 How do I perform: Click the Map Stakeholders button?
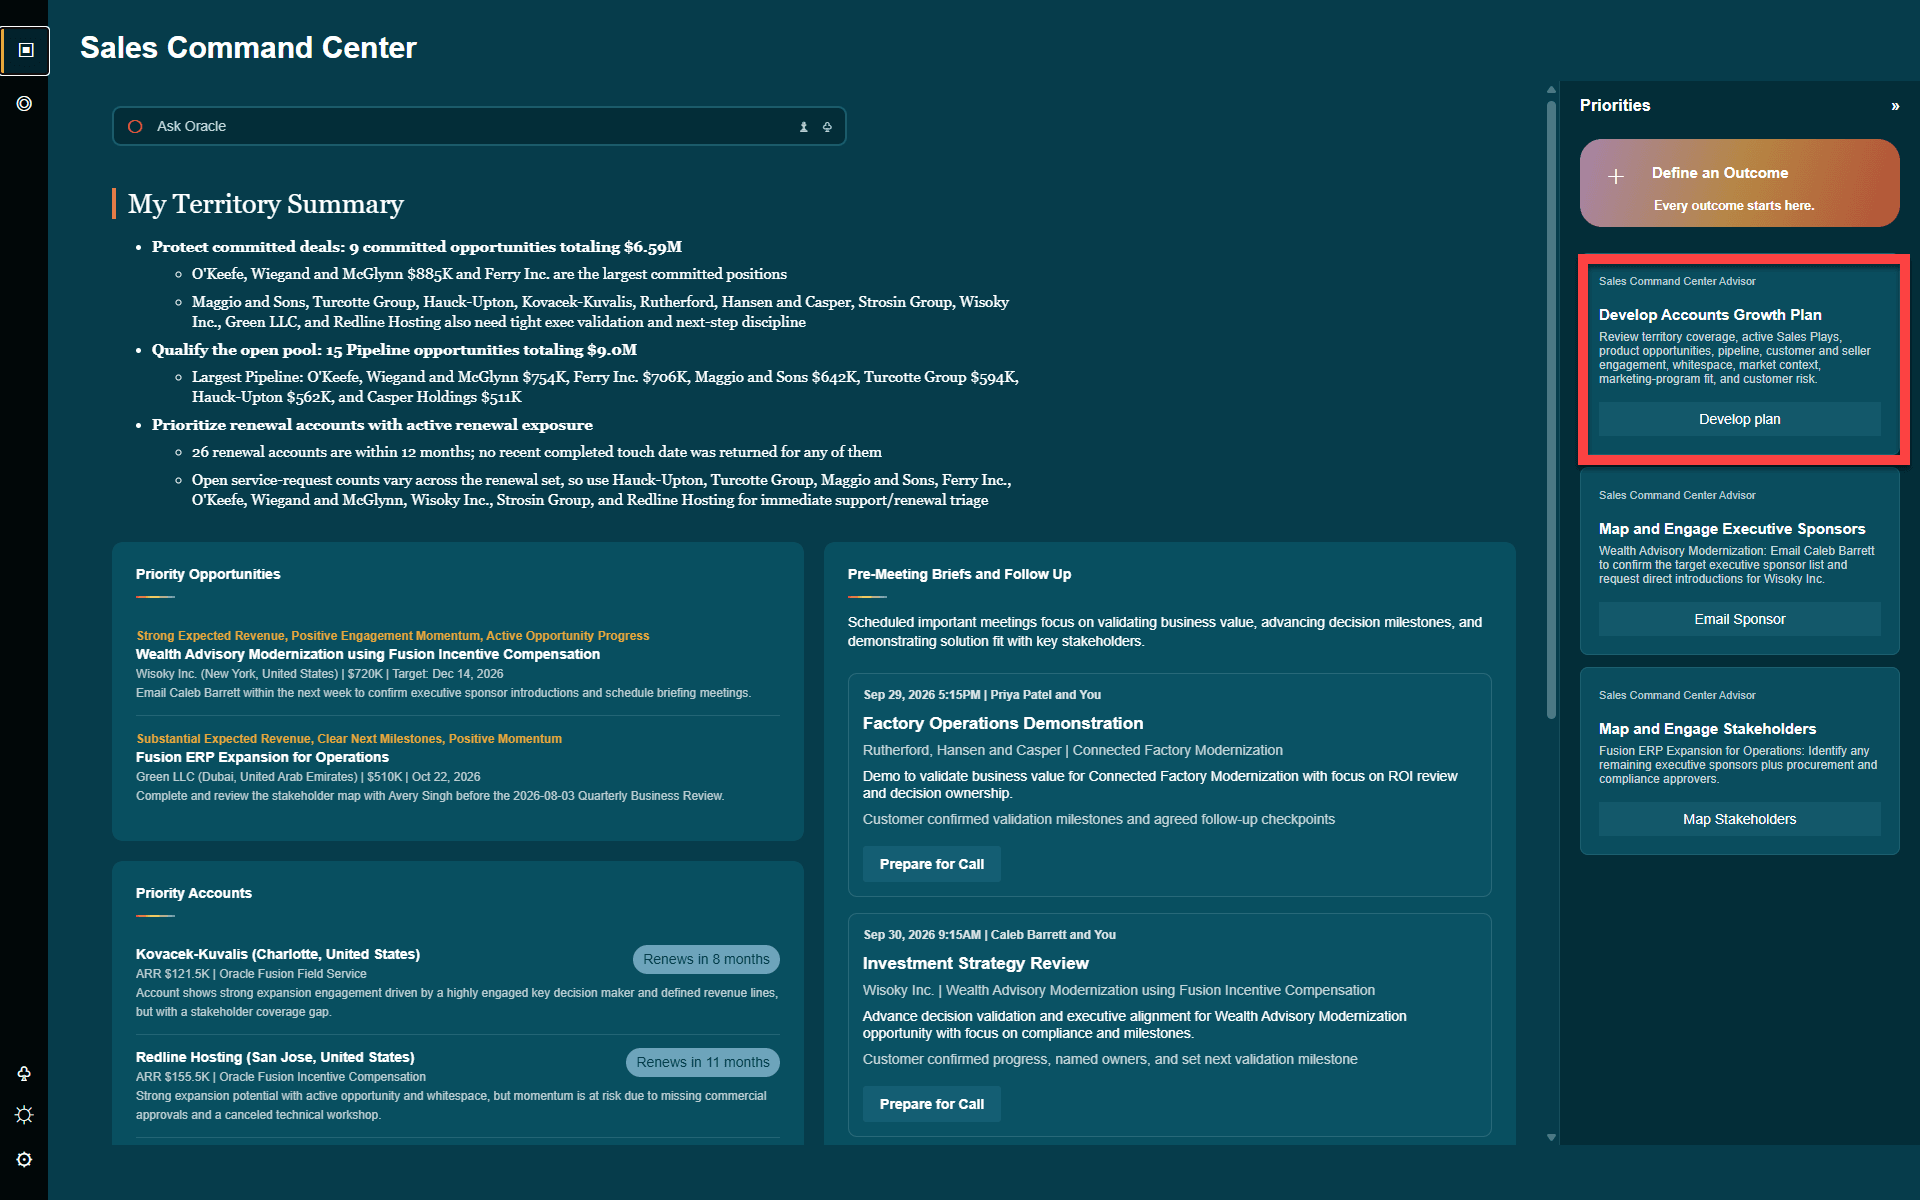1739,819
